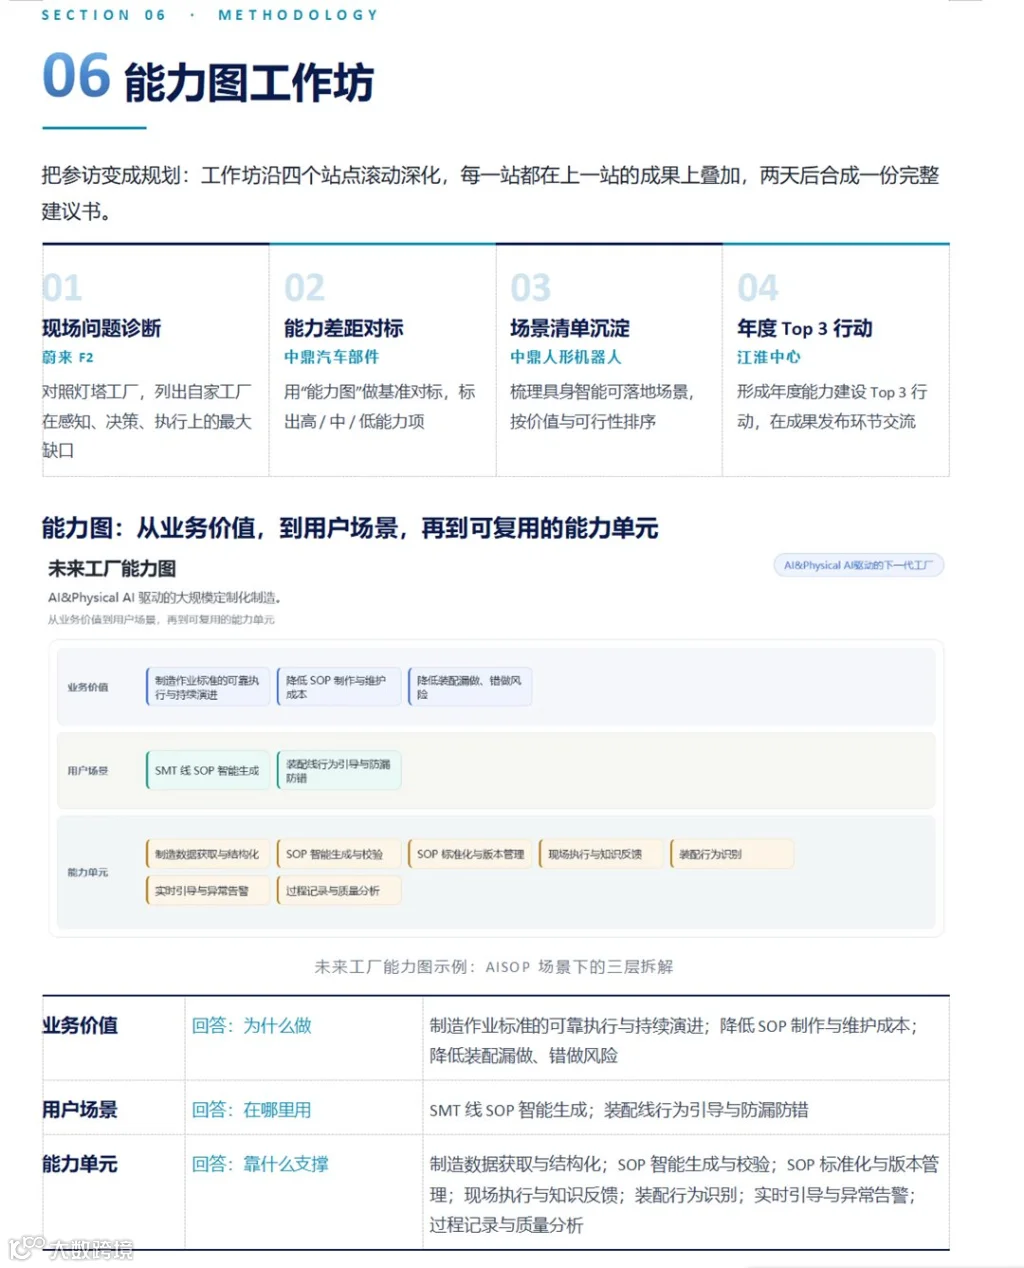Click the "中鼎汽车部件" site label
1024x1268 pixels.
(331, 357)
